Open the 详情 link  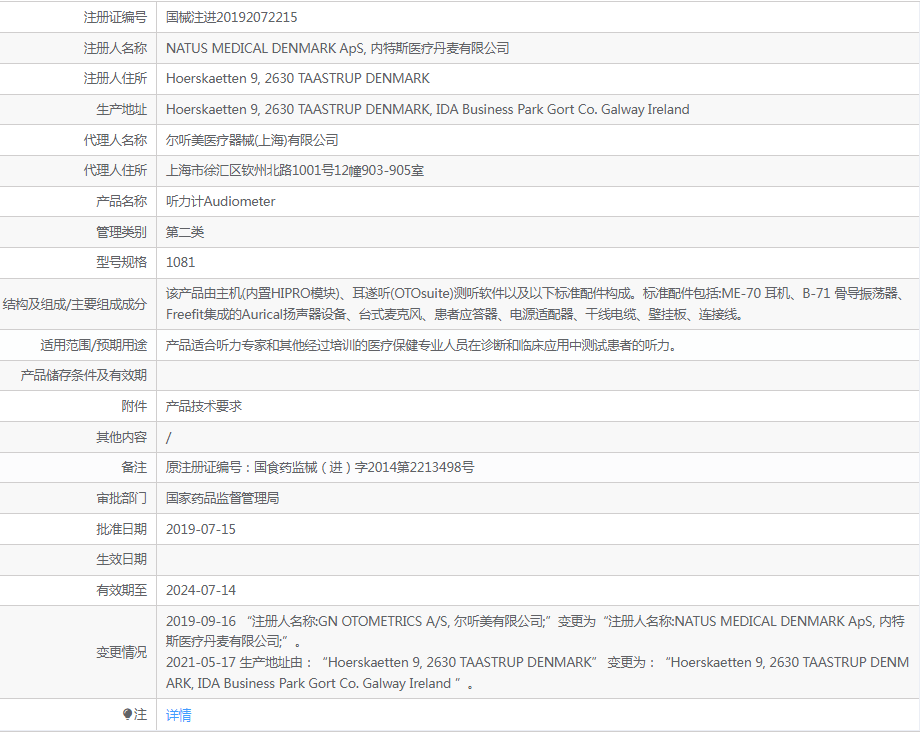click(178, 715)
